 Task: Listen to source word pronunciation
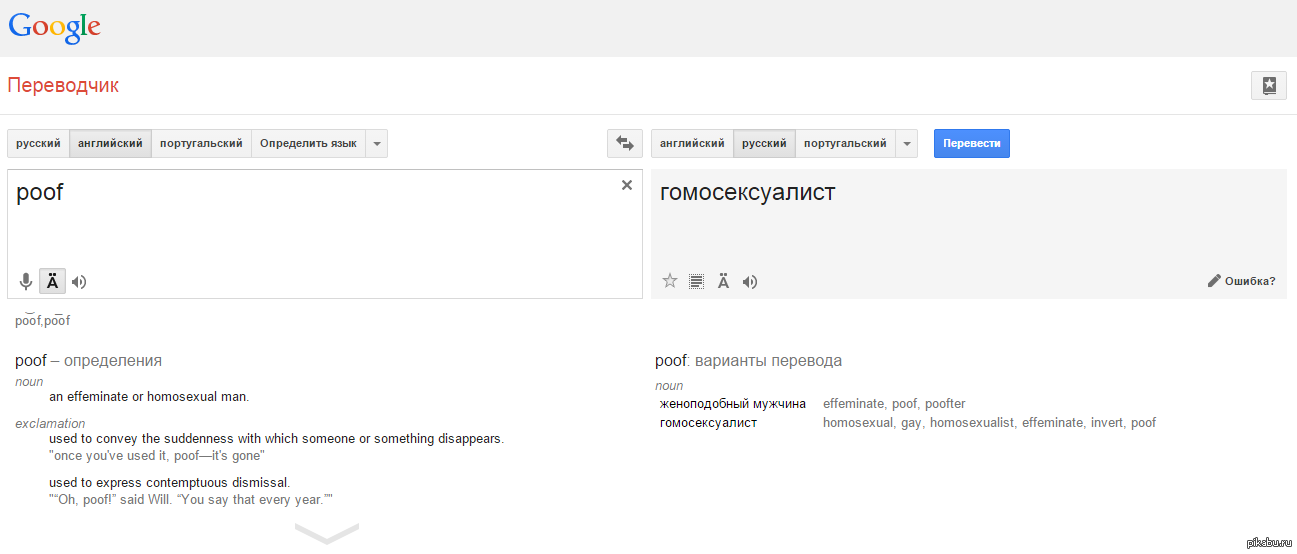79,282
